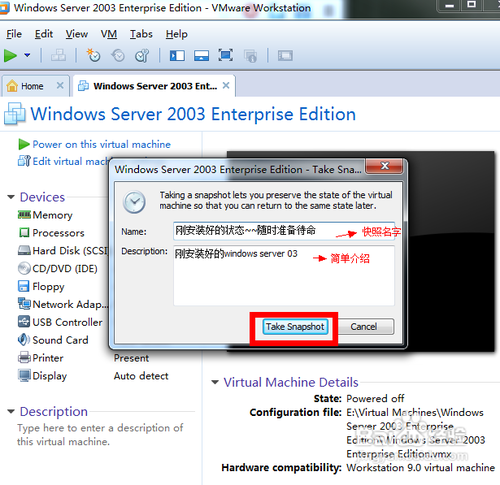Click Cancel in the snapshot dialog
This screenshot has height=485, width=500.
point(364,327)
